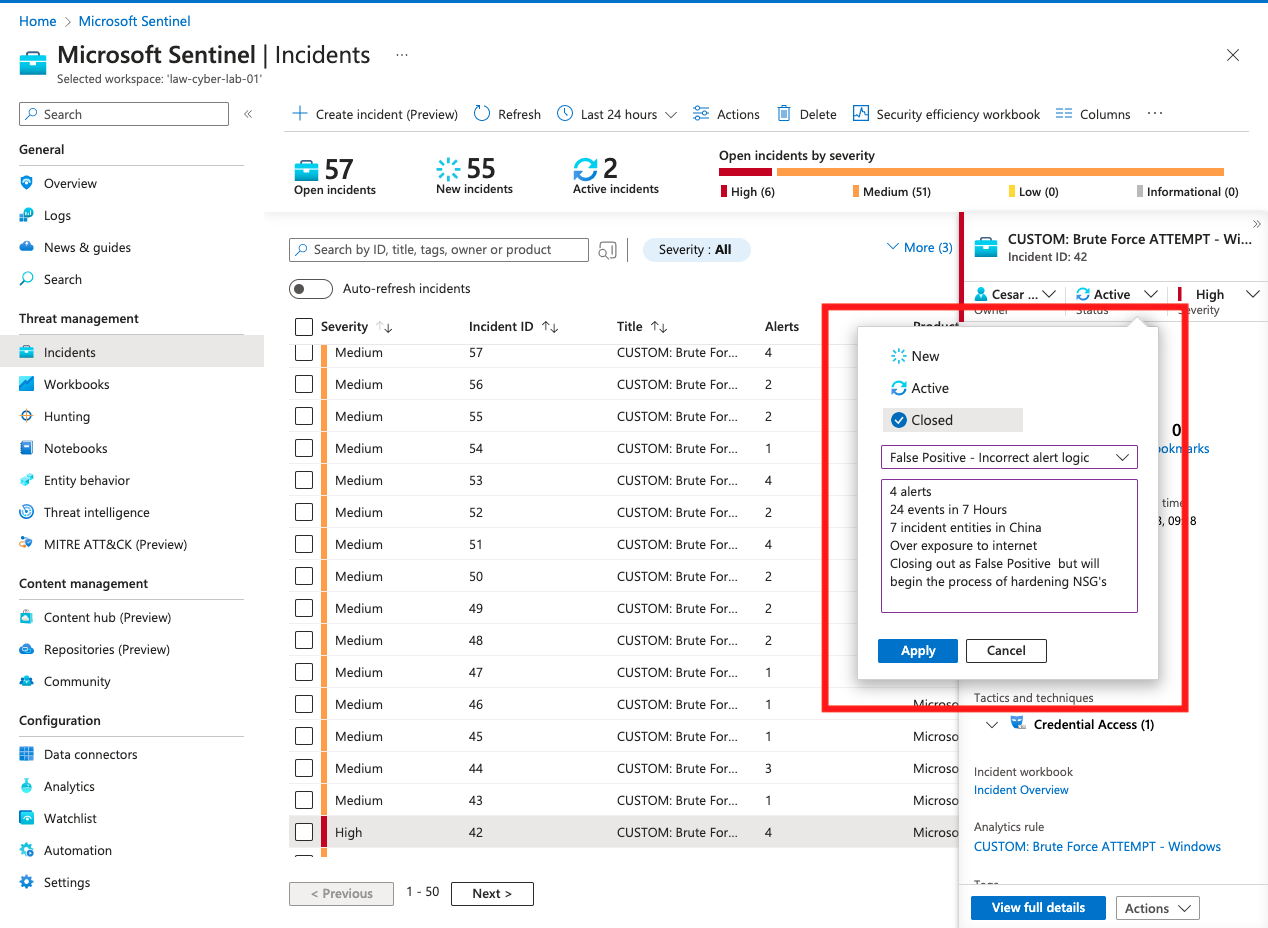1268x928 pixels.
Task: Click the Cancel button
Action: click(1006, 651)
